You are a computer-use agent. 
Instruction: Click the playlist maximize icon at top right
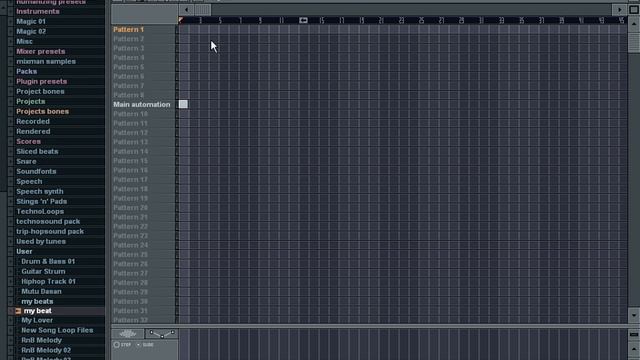[634, 10]
